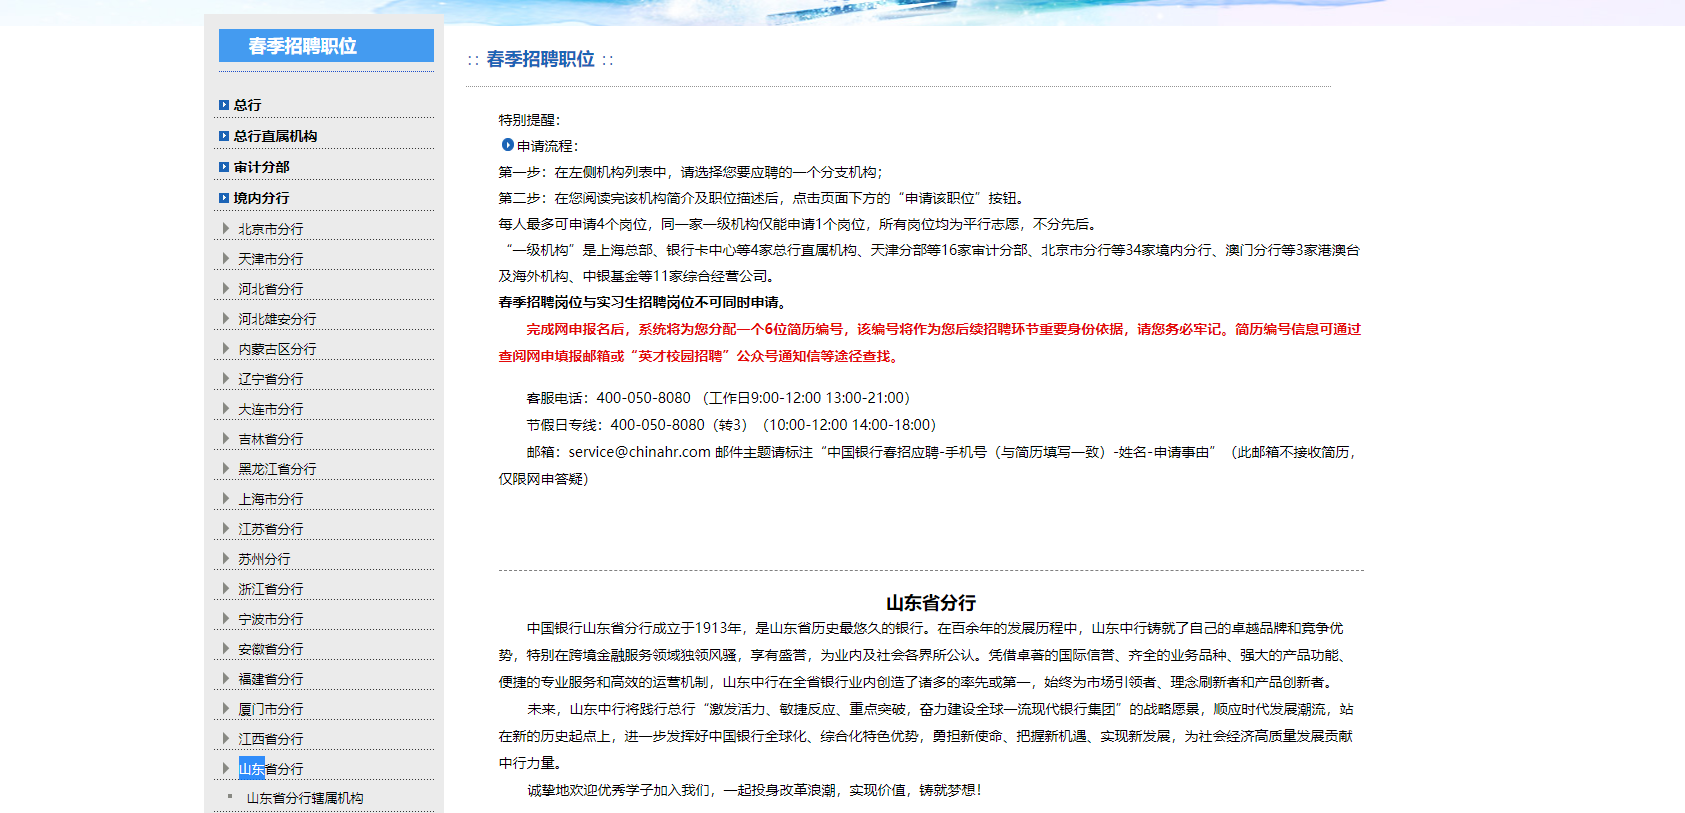Click the red 完成网申报名后 notice text
1685x813 pixels.
point(930,342)
